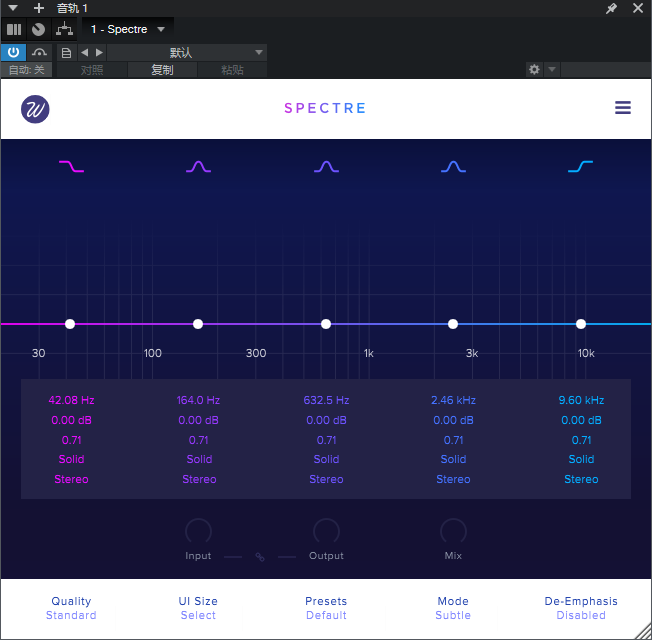Select the 42.08 Hz band node
This screenshot has width=652, height=640.
(x=70, y=324)
